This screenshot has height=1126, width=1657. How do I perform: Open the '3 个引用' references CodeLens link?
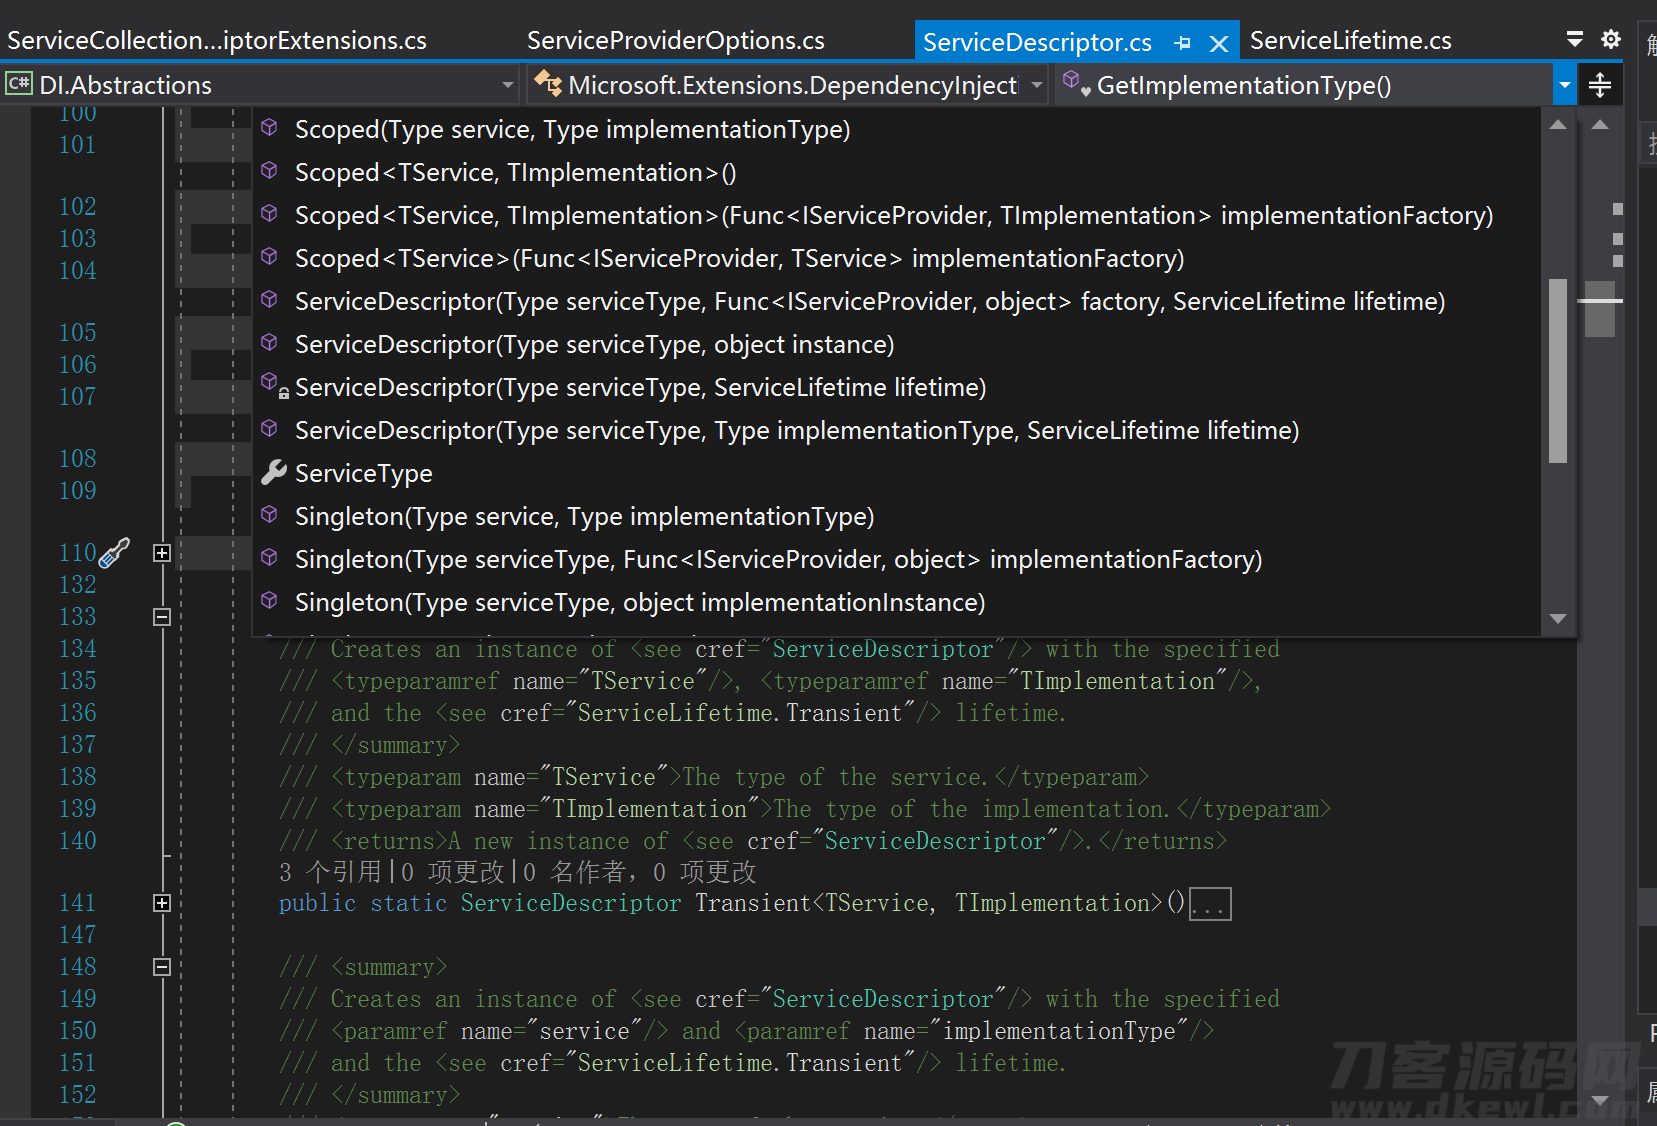pos(330,872)
